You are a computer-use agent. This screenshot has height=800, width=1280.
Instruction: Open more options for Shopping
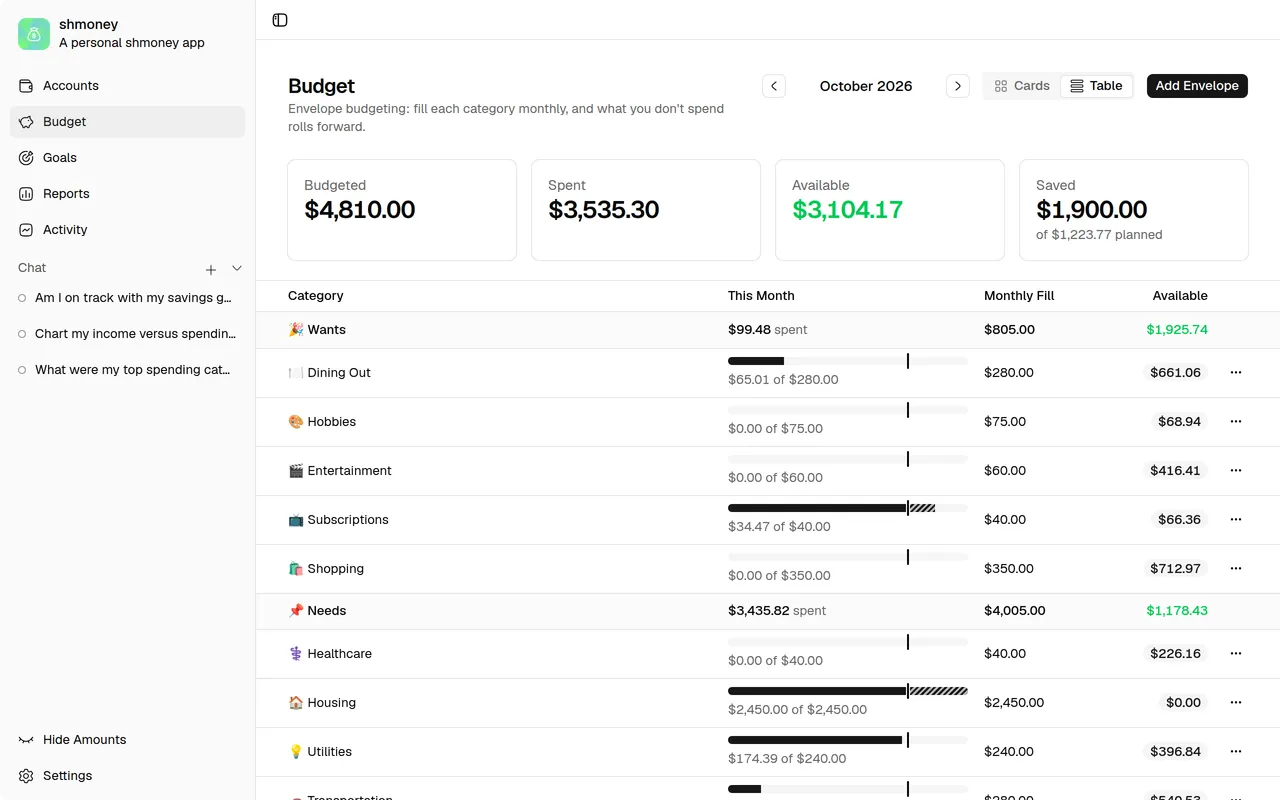[1236, 569]
